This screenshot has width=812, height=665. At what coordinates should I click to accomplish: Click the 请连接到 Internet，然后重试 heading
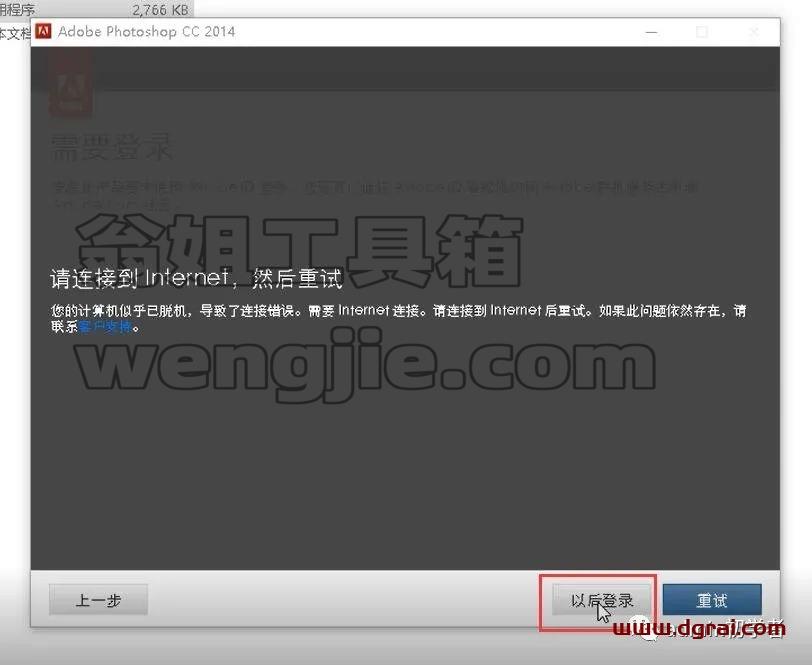point(196,278)
